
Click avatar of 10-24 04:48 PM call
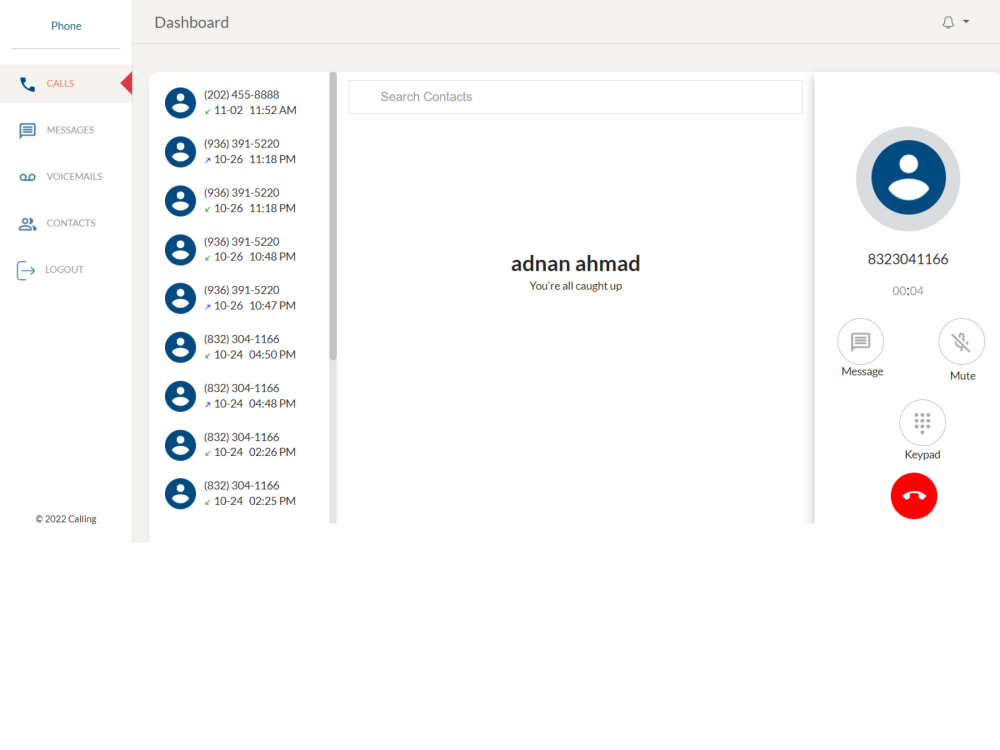pos(180,396)
